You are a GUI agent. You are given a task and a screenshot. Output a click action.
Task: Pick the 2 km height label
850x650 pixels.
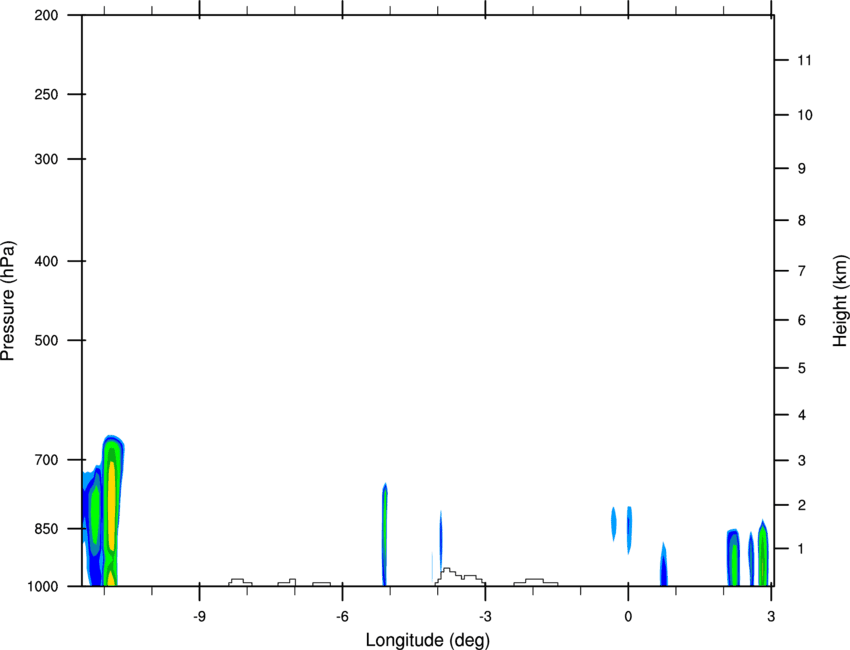(801, 505)
